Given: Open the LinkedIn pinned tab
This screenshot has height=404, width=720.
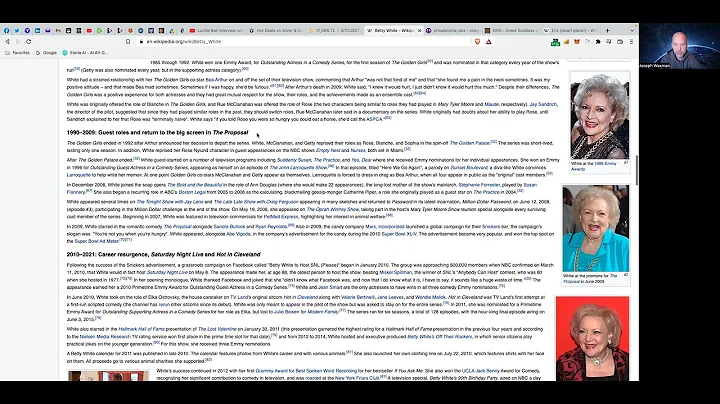Looking at the screenshot, I should click(38, 31).
